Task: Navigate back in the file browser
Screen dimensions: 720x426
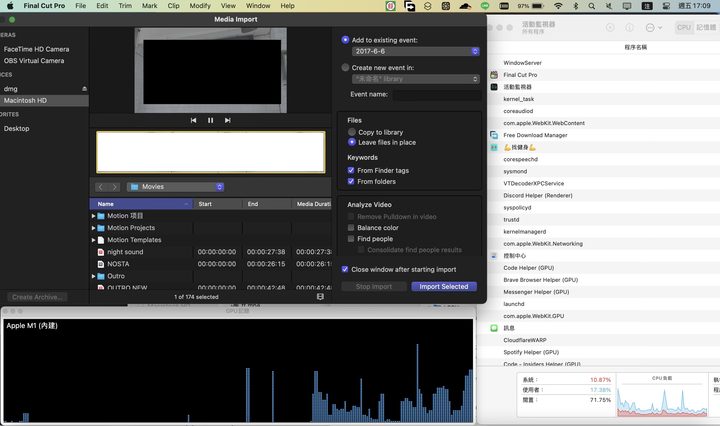Action: (101, 187)
